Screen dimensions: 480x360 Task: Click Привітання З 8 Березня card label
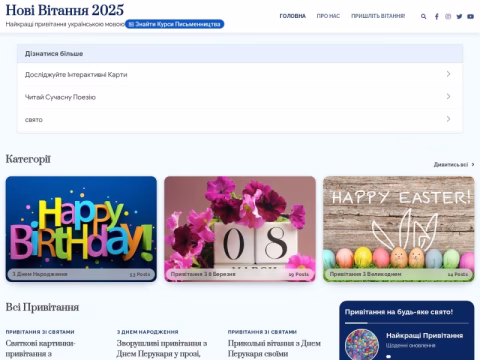pos(203,274)
